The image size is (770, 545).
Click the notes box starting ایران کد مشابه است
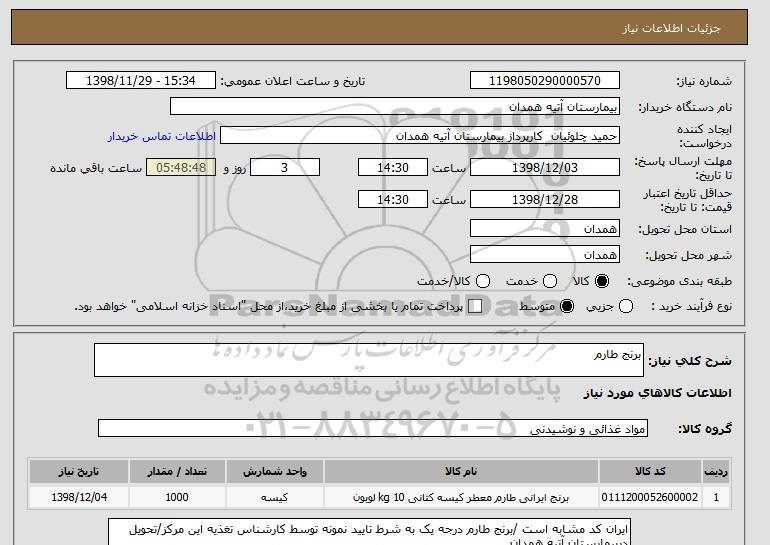click(369, 533)
